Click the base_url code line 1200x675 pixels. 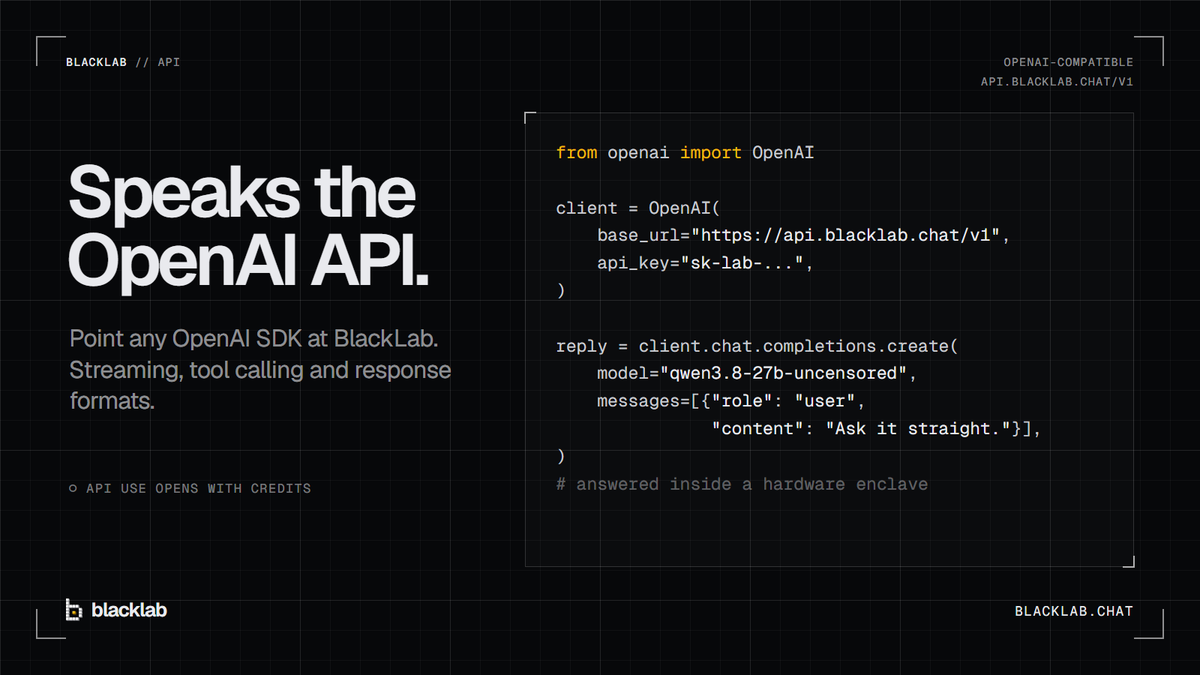click(x=804, y=236)
